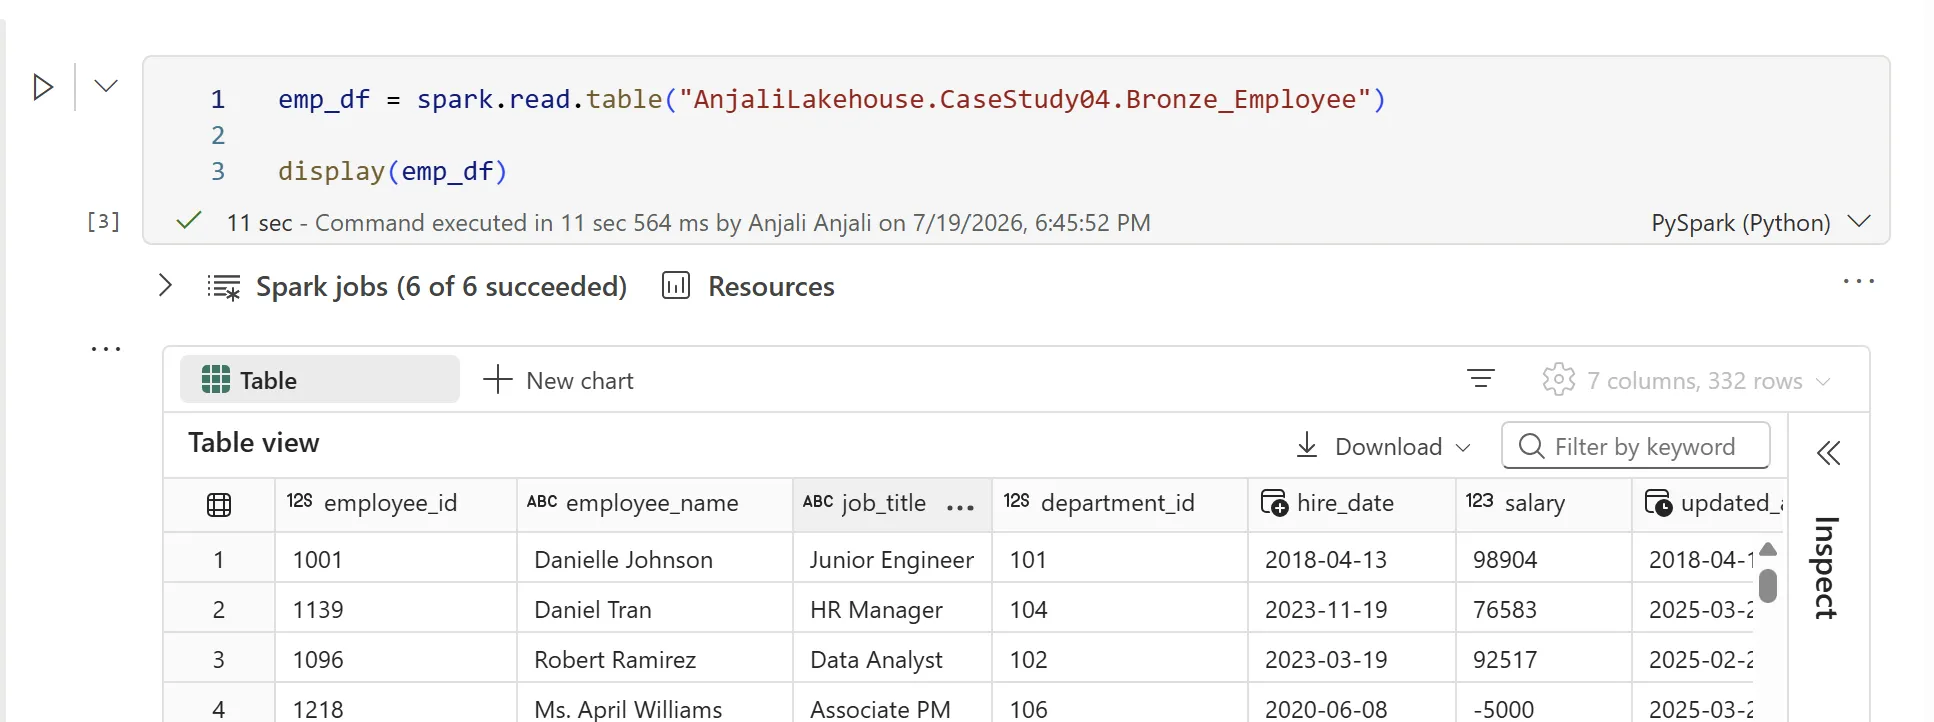Open job_title column options ellipsis

click(960, 507)
